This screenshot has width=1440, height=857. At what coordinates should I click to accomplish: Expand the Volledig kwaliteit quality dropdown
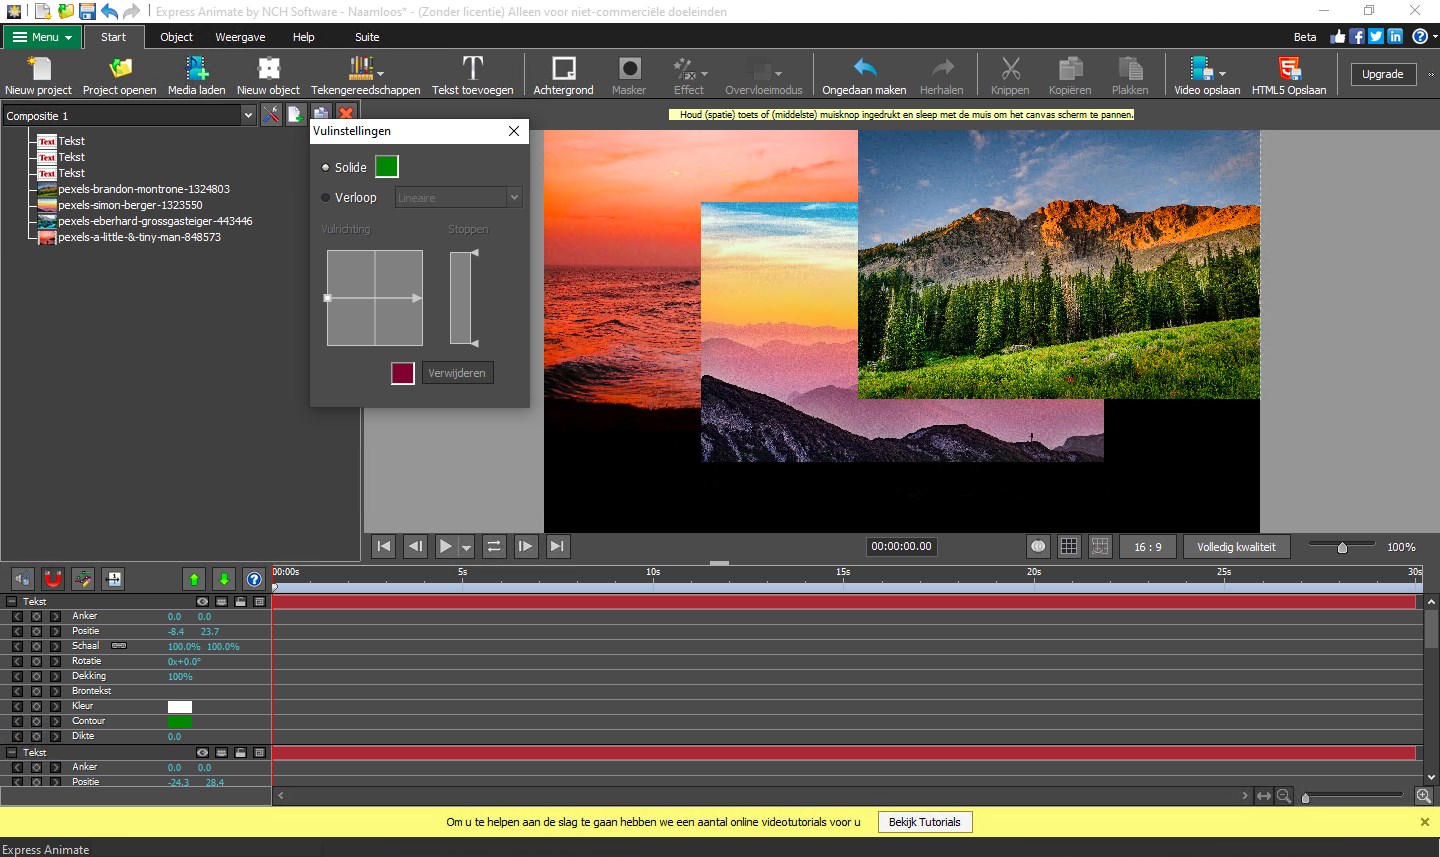point(1236,547)
